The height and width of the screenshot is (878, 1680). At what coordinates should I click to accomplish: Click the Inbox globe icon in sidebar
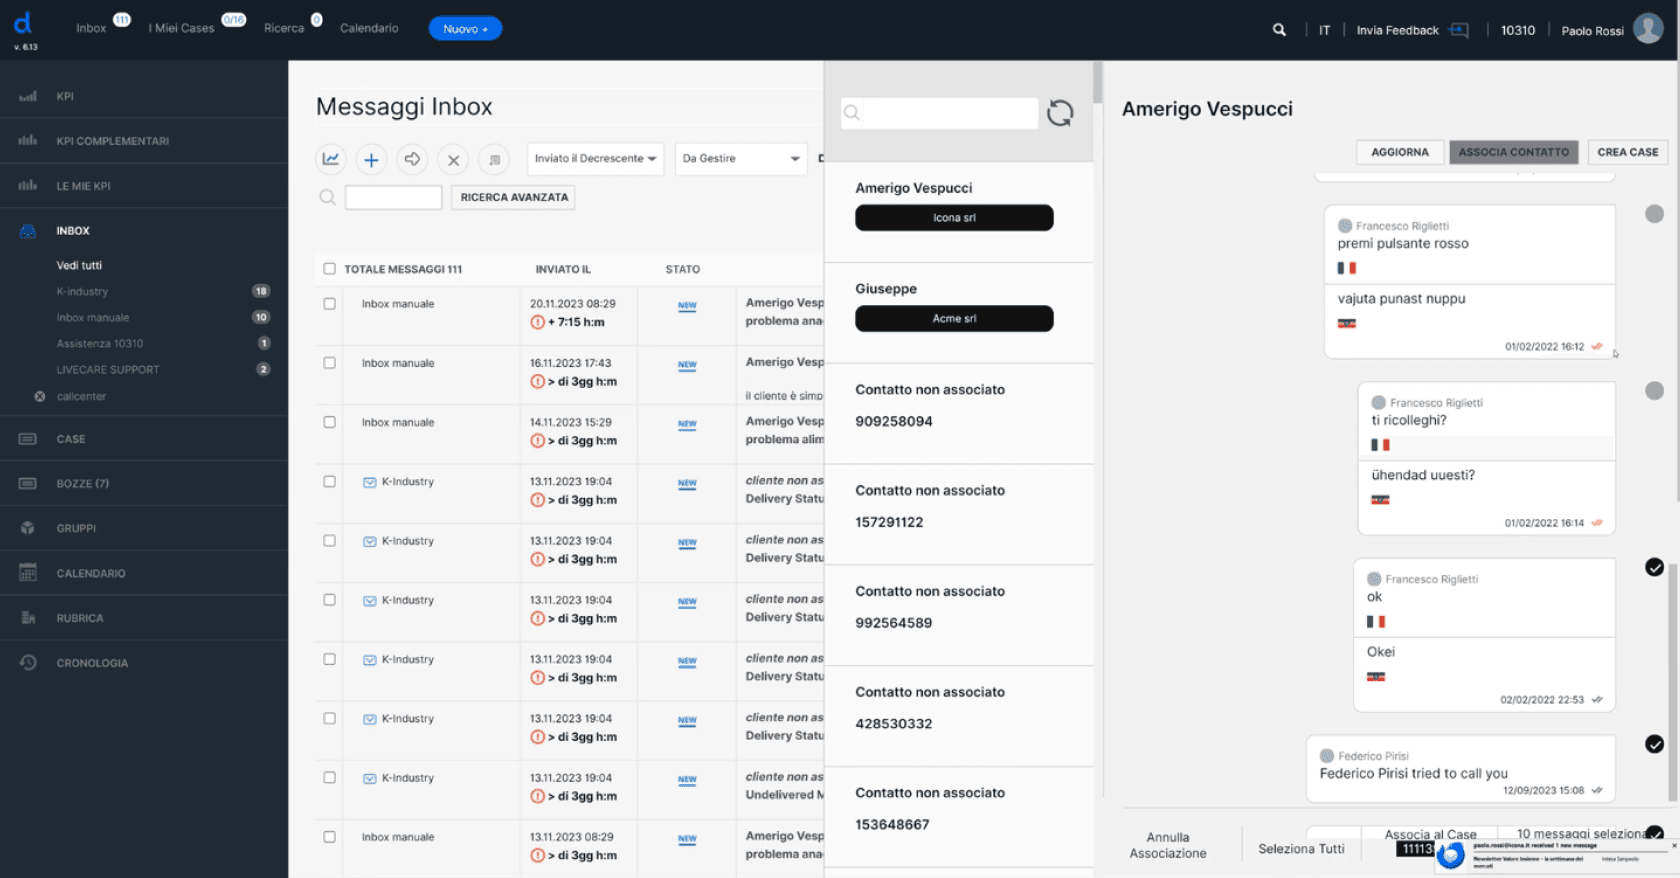(x=28, y=231)
